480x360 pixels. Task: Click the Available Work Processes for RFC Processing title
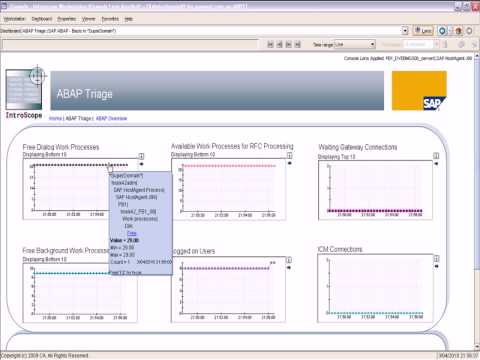click(232, 146)
